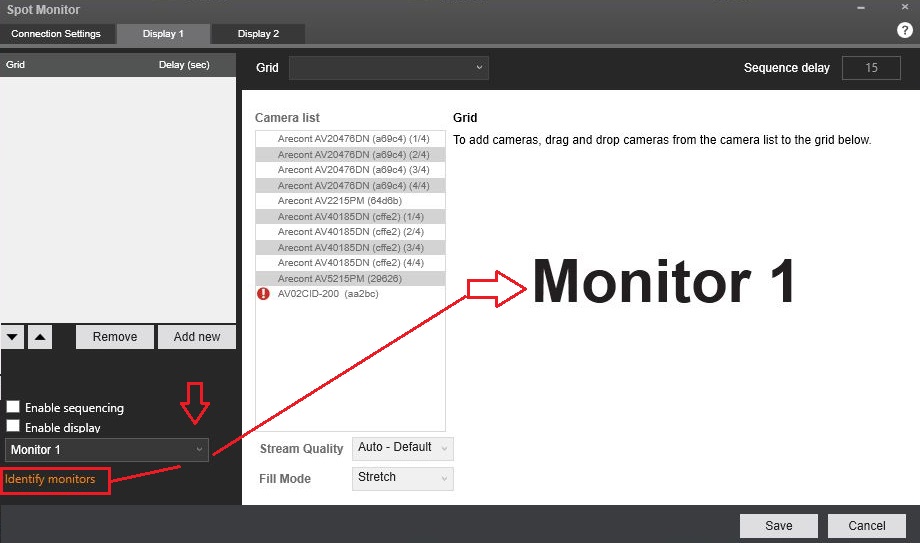Switch to the Connection Settings tab
This screenshot has width=920, height=543.
point(56,34)
